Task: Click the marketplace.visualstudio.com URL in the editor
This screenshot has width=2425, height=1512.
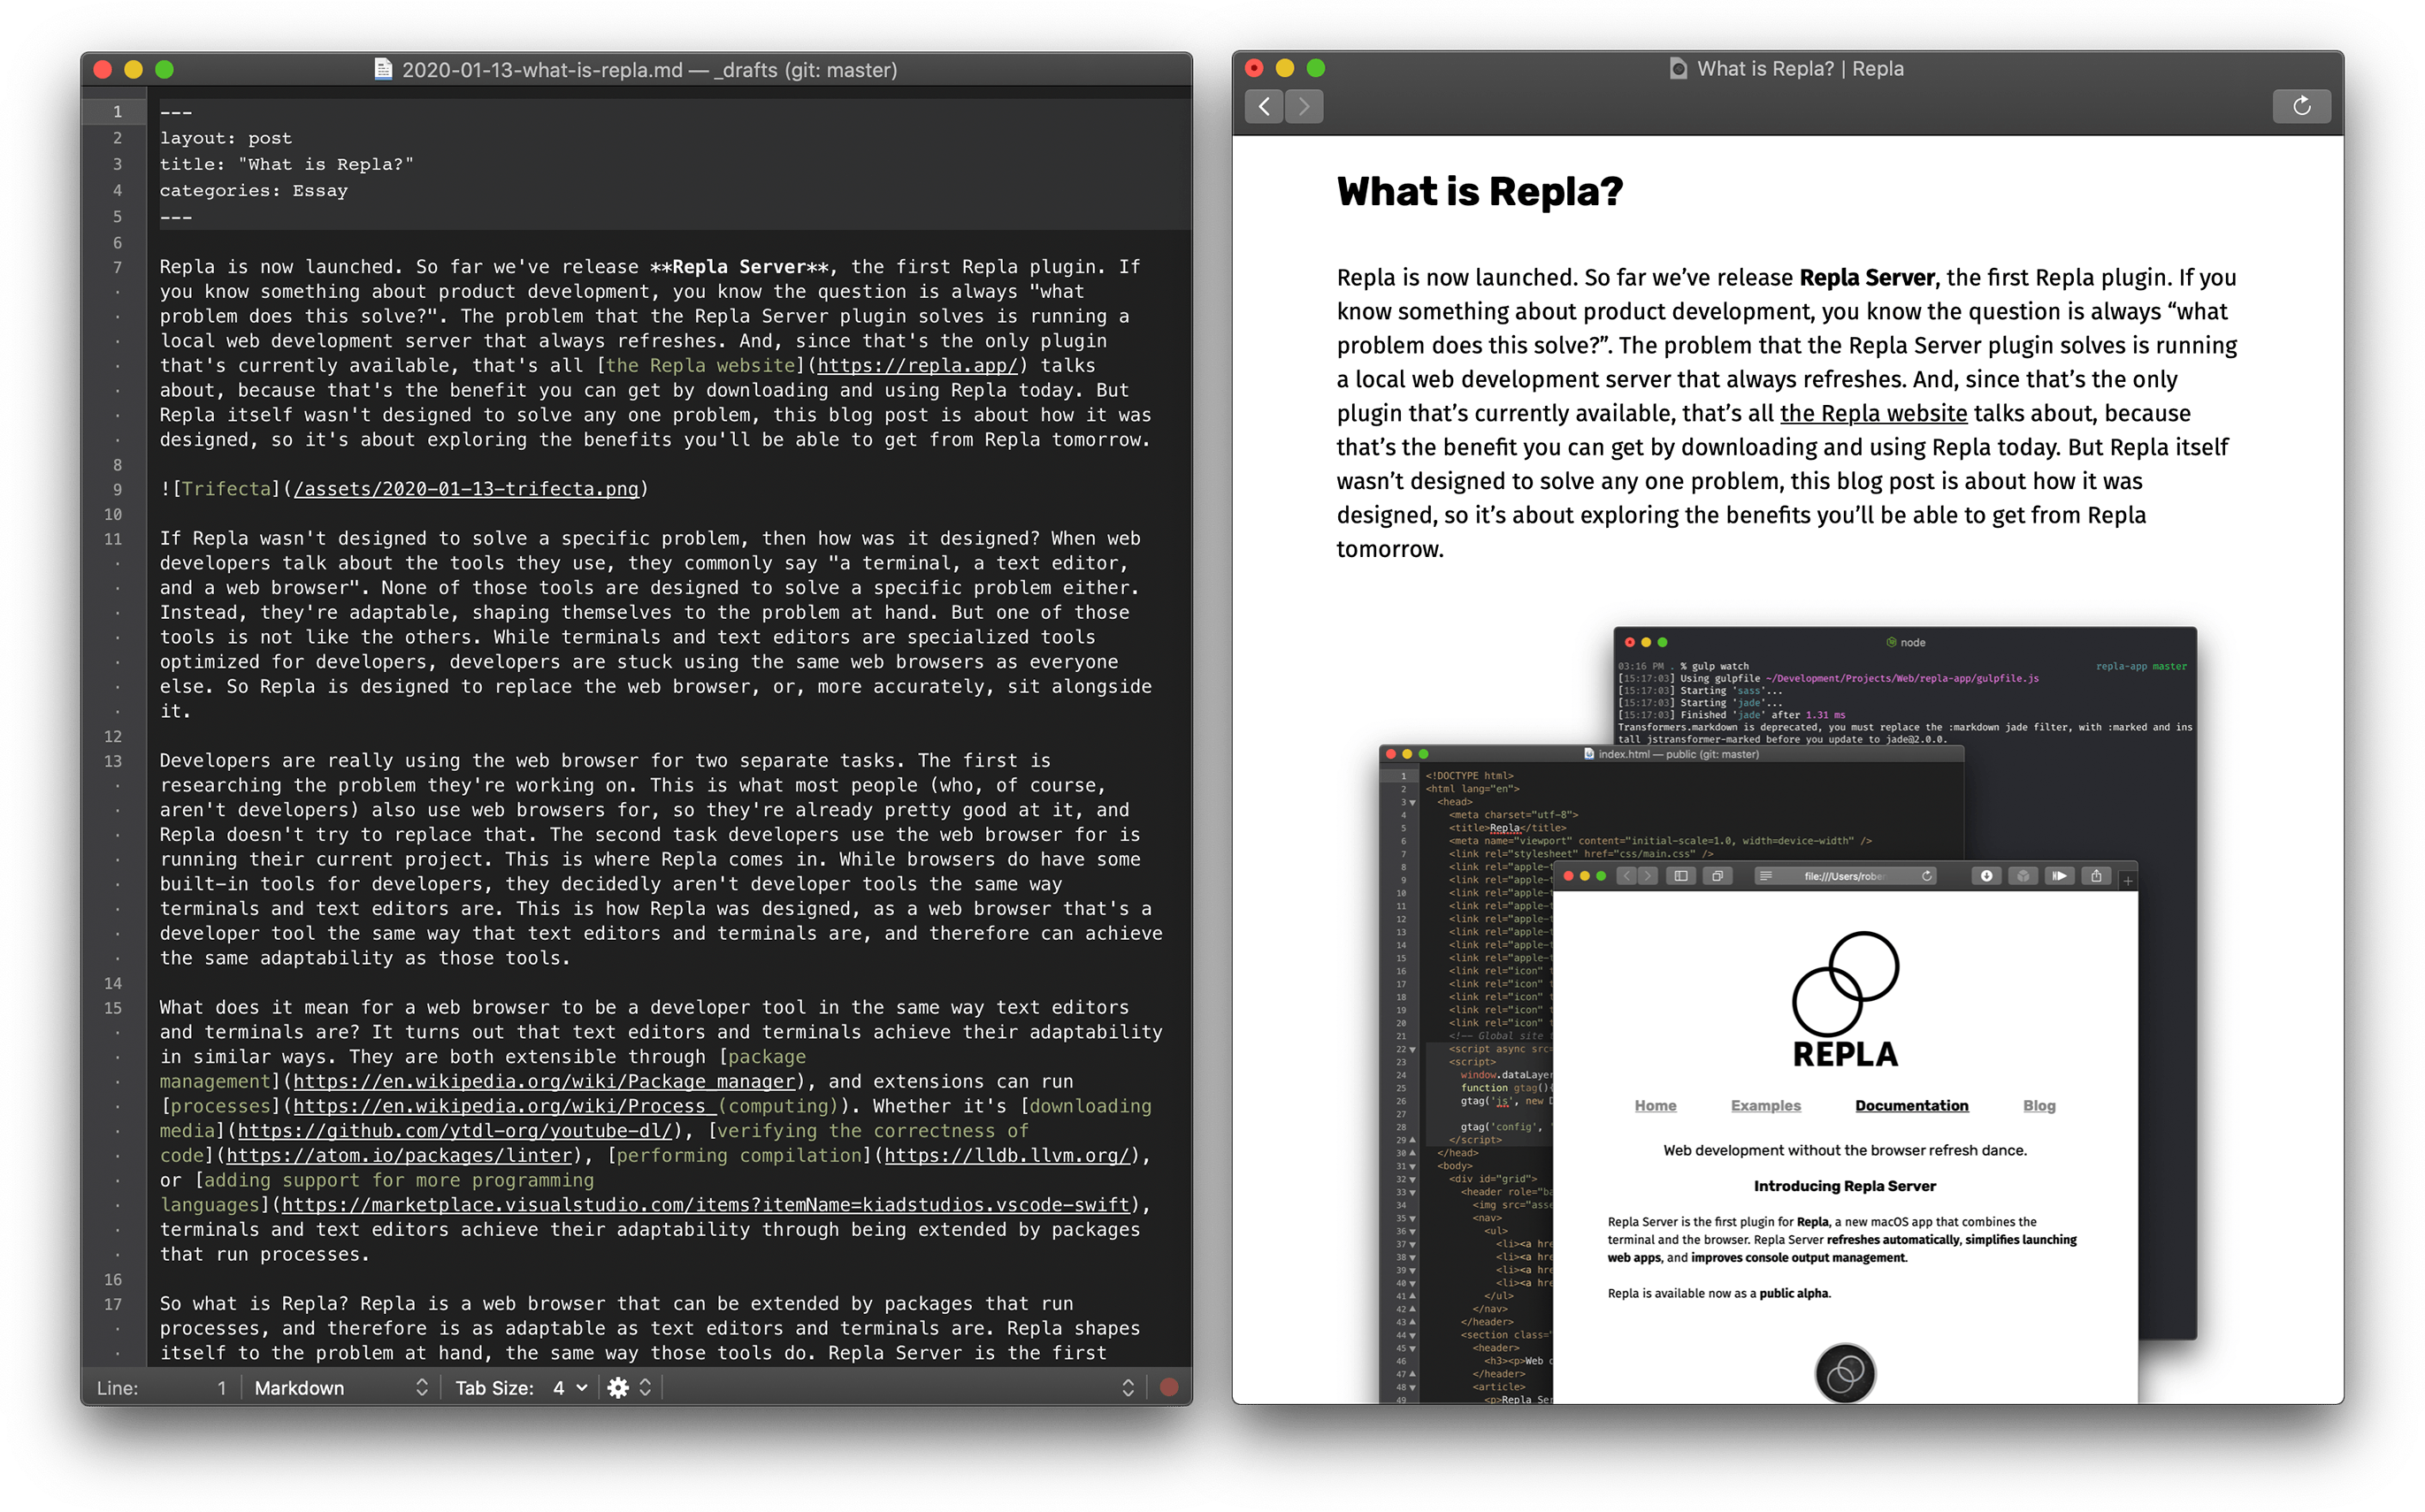Action: [x=705, y=1204]
